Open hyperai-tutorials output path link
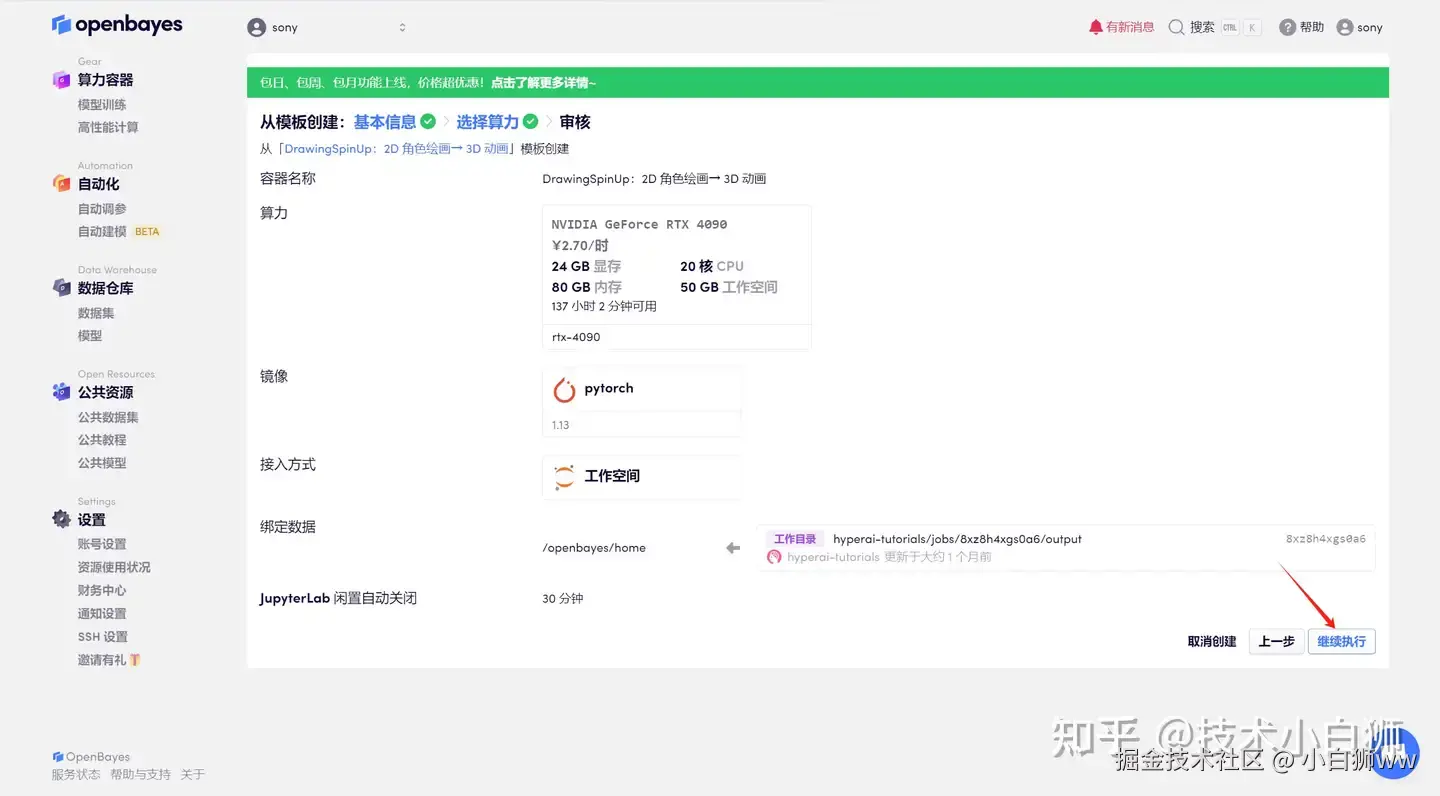The height and width of the screenshot is (796, 1440). pyautogui.click(x=957, y=539)
